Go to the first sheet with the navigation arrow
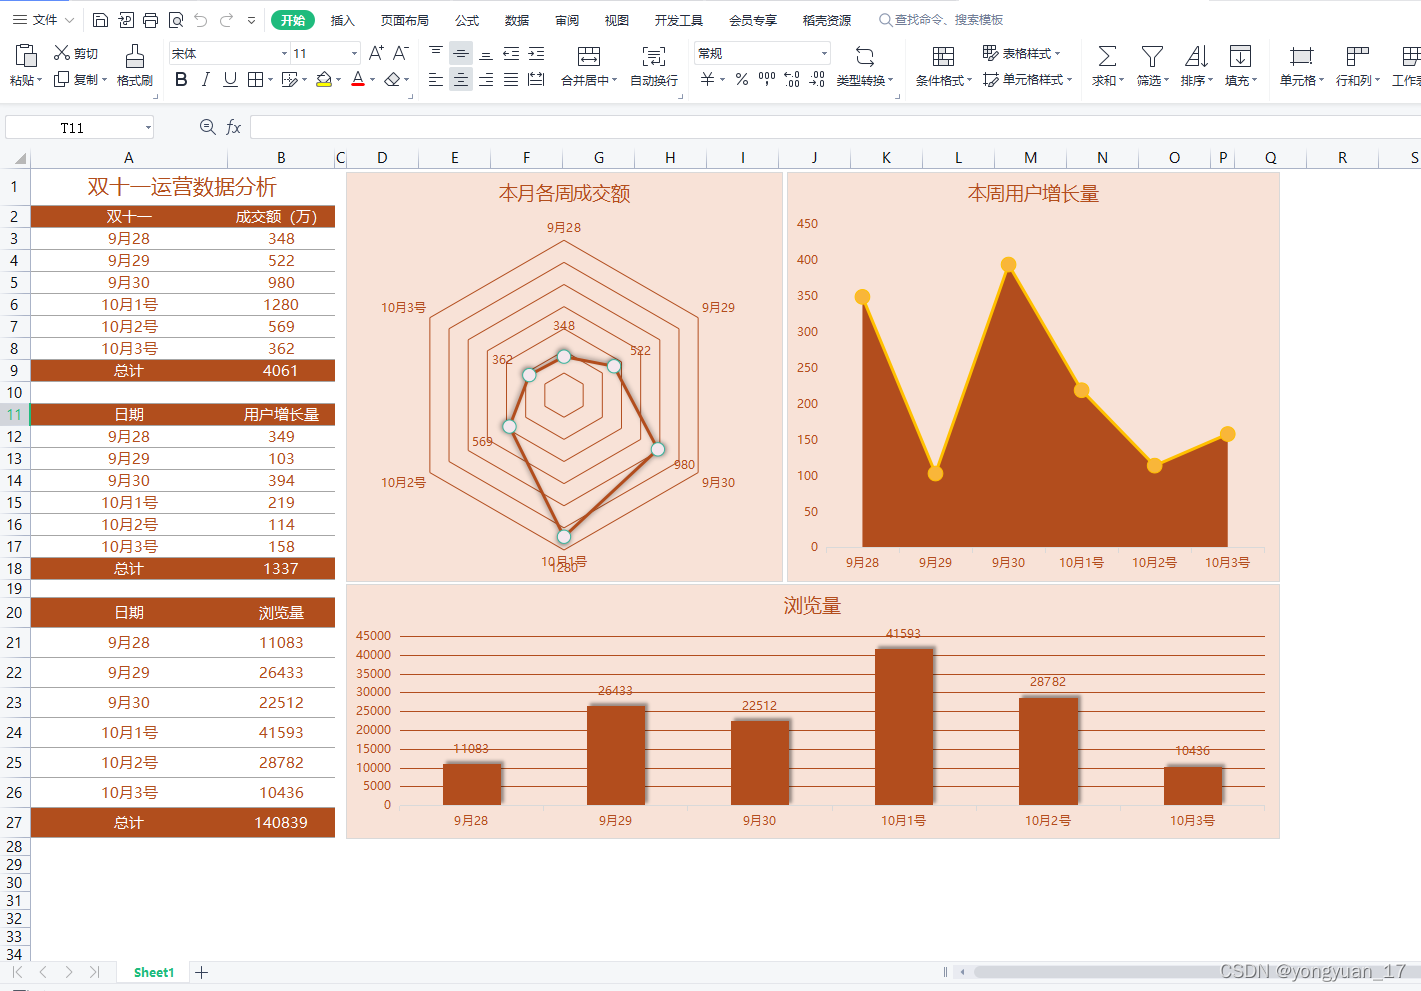The height and width of the screenshot is (991, 1421). (x=17, y=972)
